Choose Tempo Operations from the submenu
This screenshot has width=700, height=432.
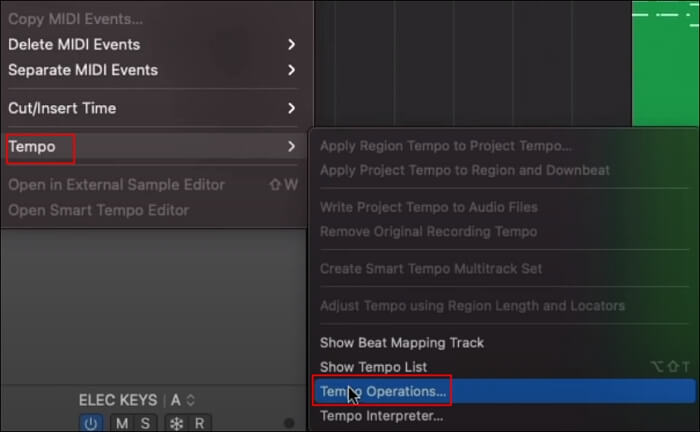(x=383, y=390)
